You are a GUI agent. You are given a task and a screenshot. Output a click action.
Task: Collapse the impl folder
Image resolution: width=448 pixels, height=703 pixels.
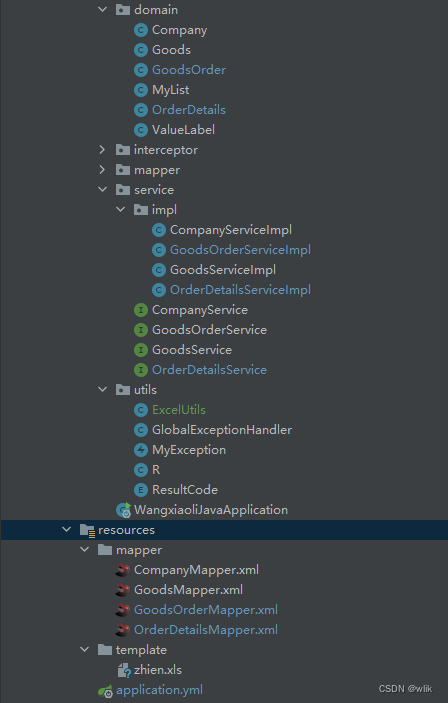pos(121,209)
